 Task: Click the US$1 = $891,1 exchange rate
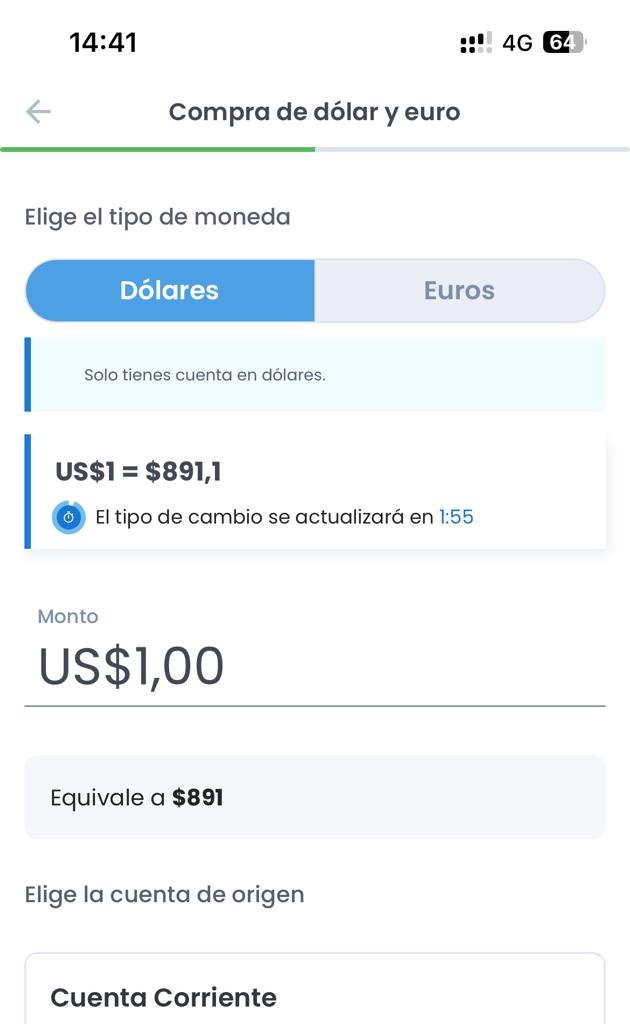(138, 471)
